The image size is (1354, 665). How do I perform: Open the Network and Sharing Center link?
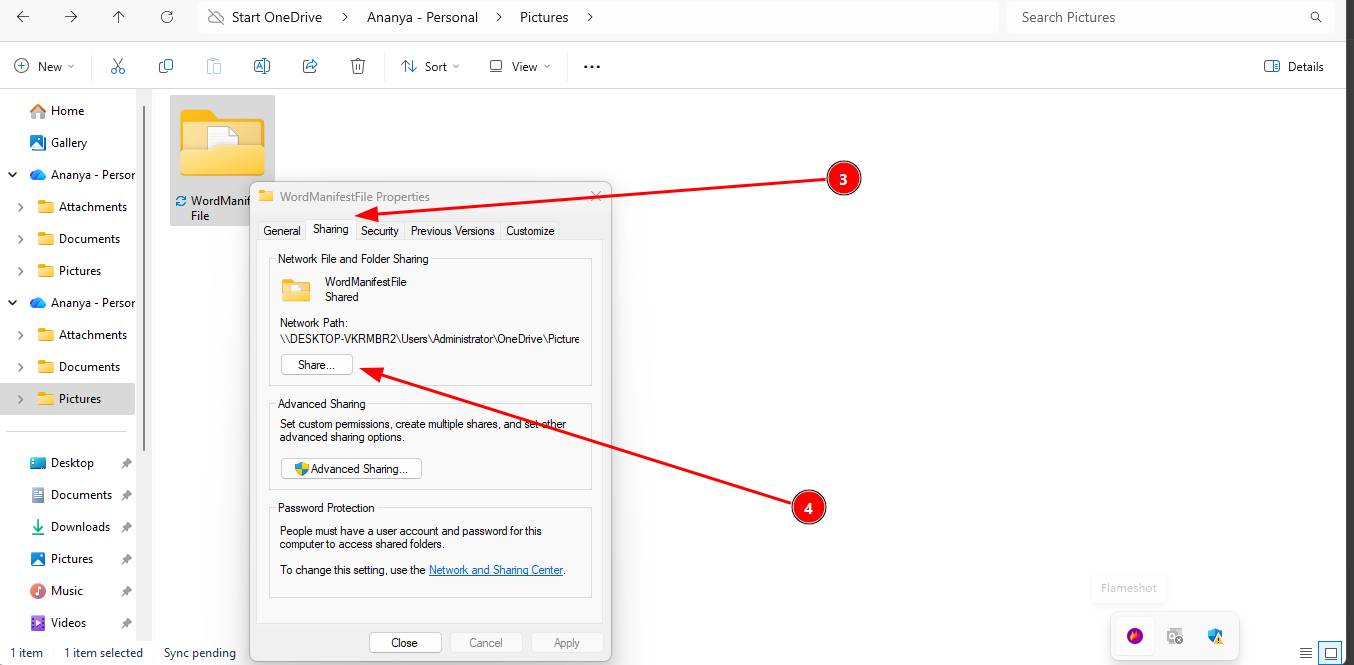pos(496,570)
